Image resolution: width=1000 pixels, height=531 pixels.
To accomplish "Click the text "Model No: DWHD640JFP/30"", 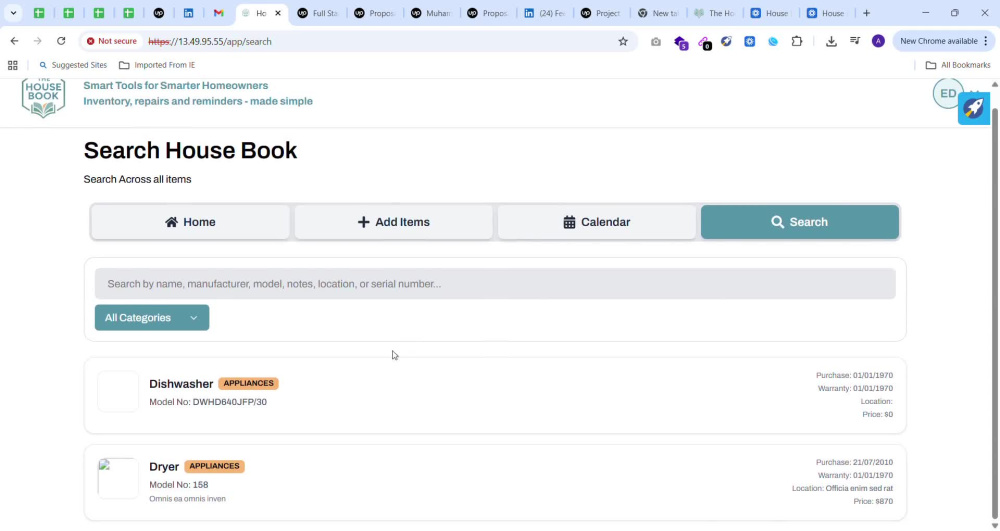I will (208, 402).
